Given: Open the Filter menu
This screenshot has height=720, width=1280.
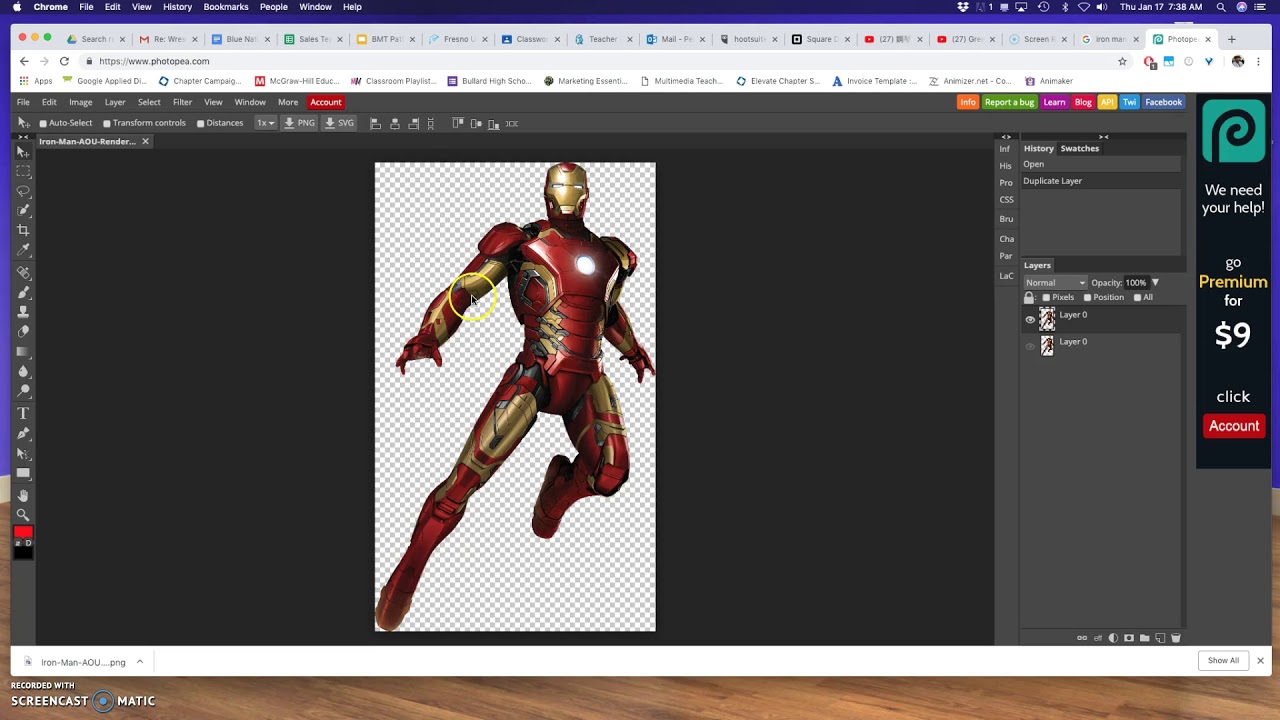Looking at the screenshot, I should pyautogui.click(x=182, y=102).
